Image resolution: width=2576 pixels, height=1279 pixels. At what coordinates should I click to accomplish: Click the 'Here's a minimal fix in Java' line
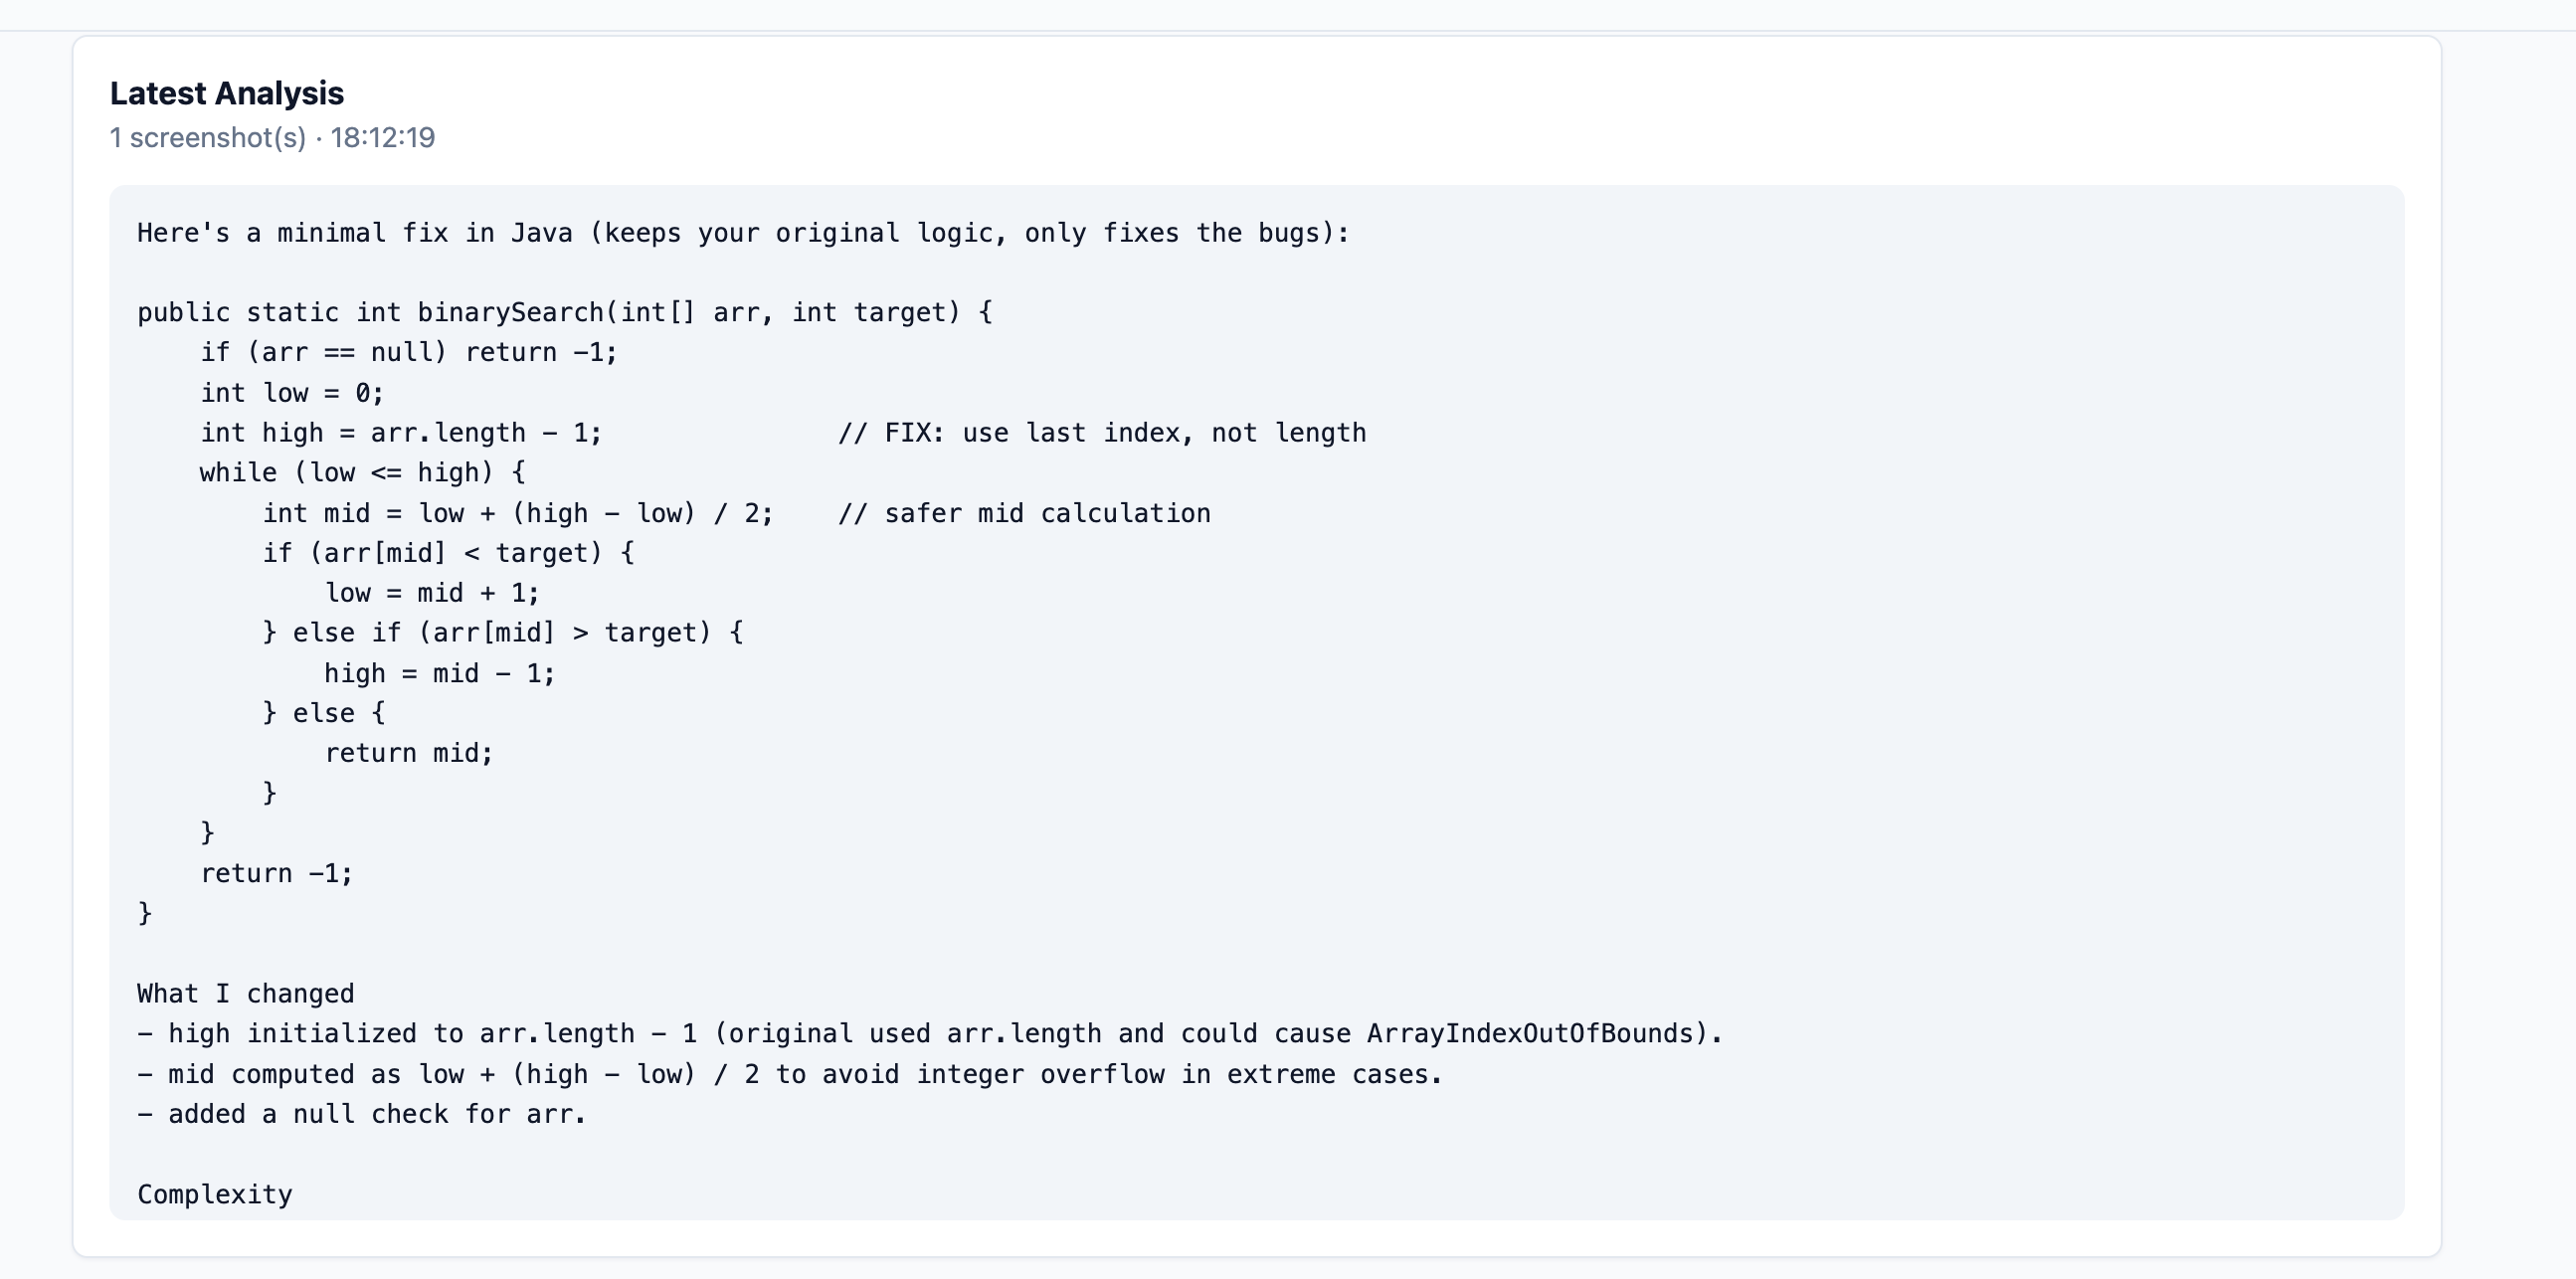click(743, 233)
